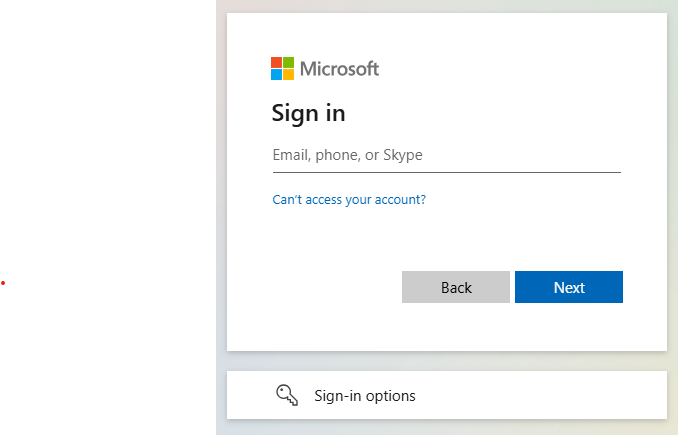
Task: Open the "Can't access your account?" link
Action: coord(349,200)
